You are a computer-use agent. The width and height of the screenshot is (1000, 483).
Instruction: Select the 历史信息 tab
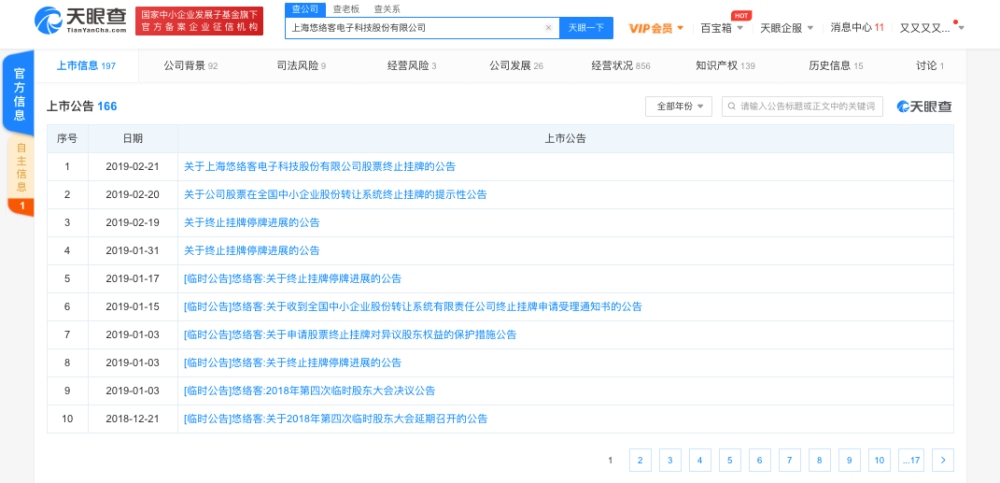pos(835,66)
